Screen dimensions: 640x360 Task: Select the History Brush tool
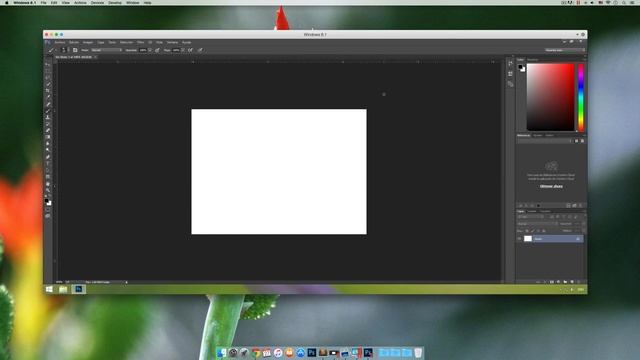(48, 124)
